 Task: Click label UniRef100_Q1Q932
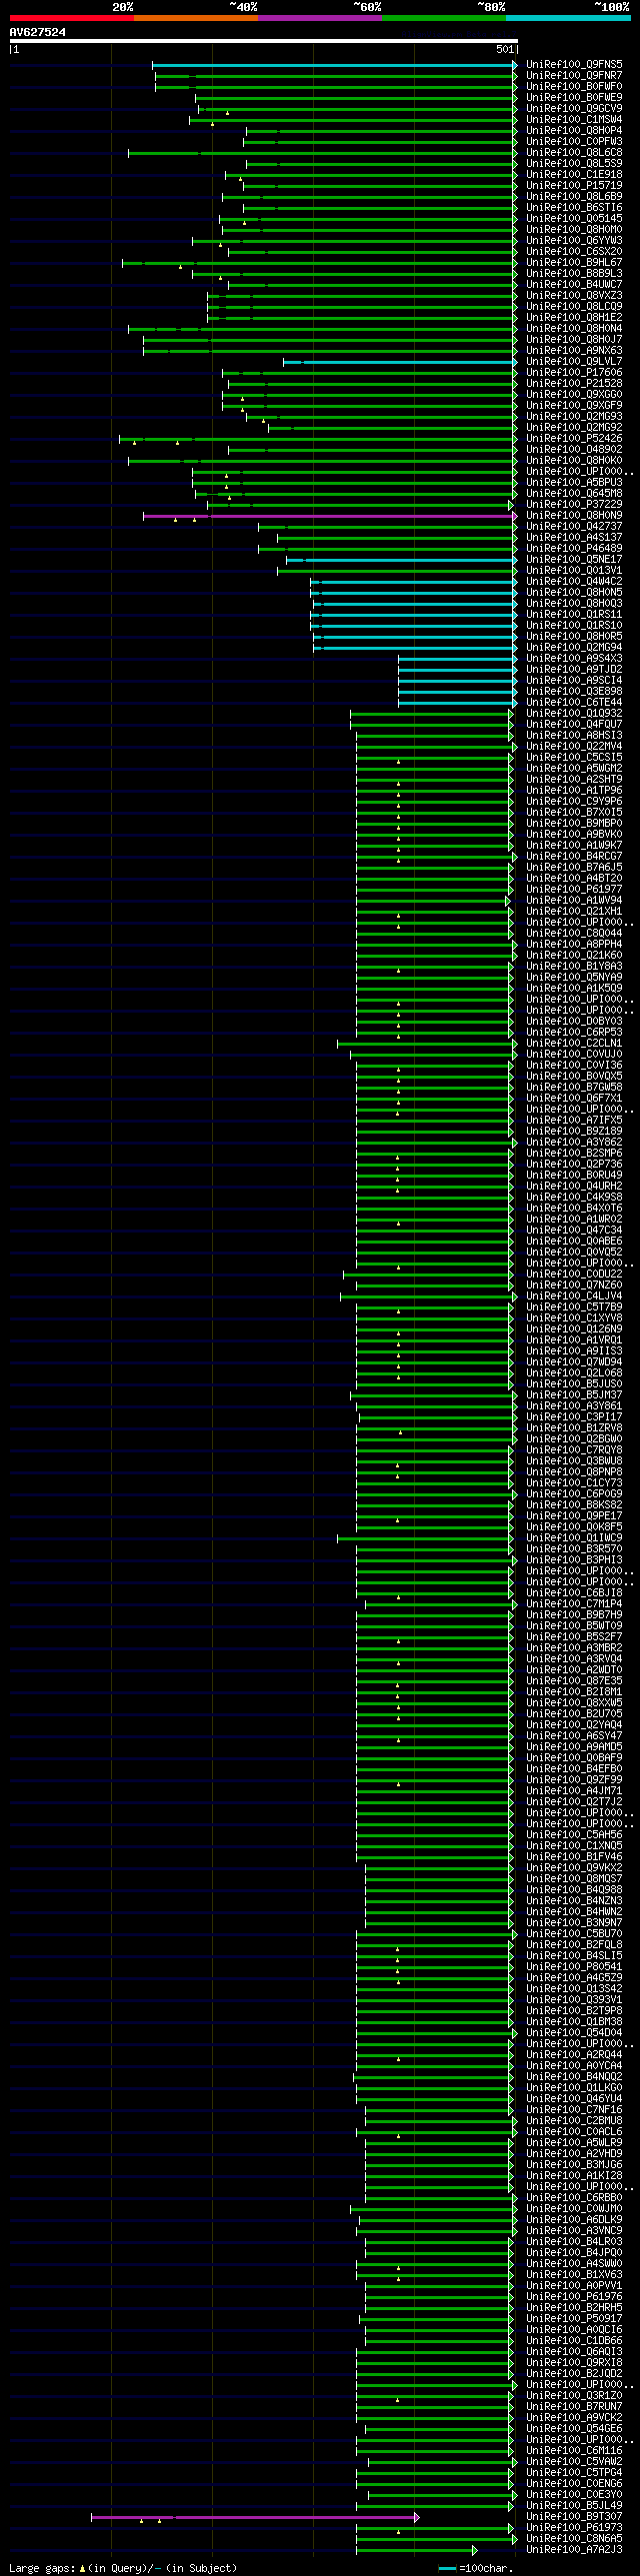[574, 714]
